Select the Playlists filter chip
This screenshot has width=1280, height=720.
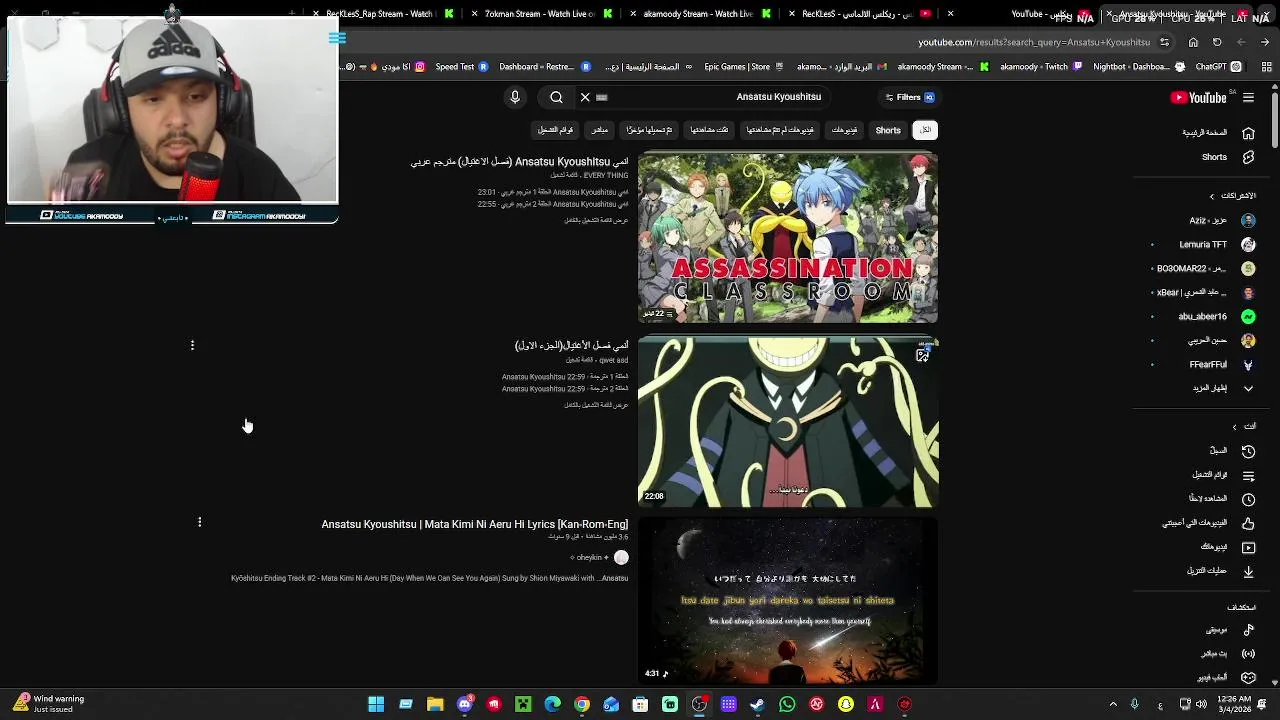point(555,130)
